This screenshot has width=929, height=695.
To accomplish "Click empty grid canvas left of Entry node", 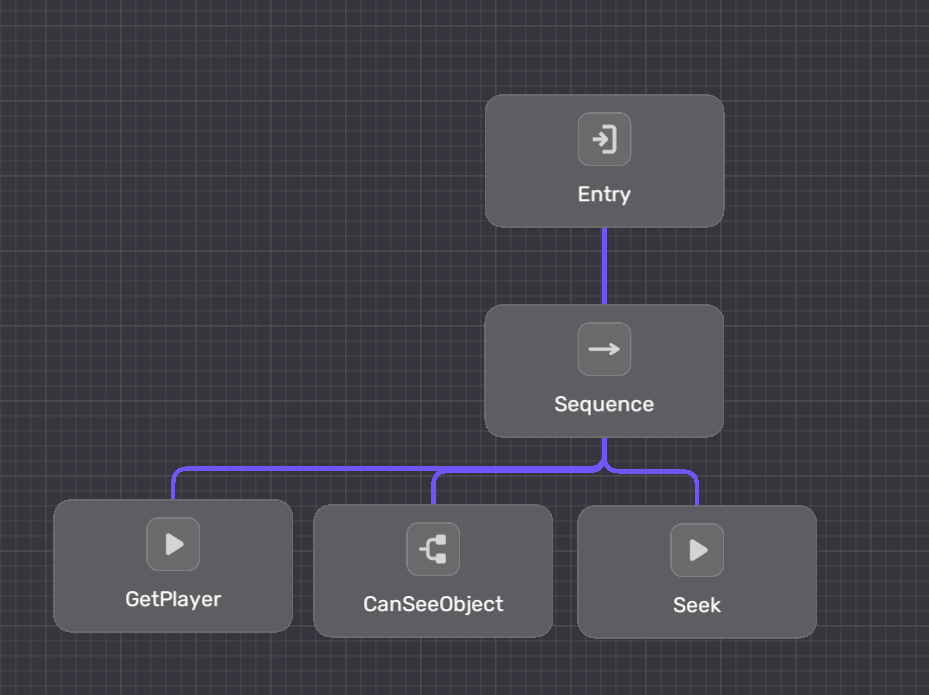I will (300, 160).
